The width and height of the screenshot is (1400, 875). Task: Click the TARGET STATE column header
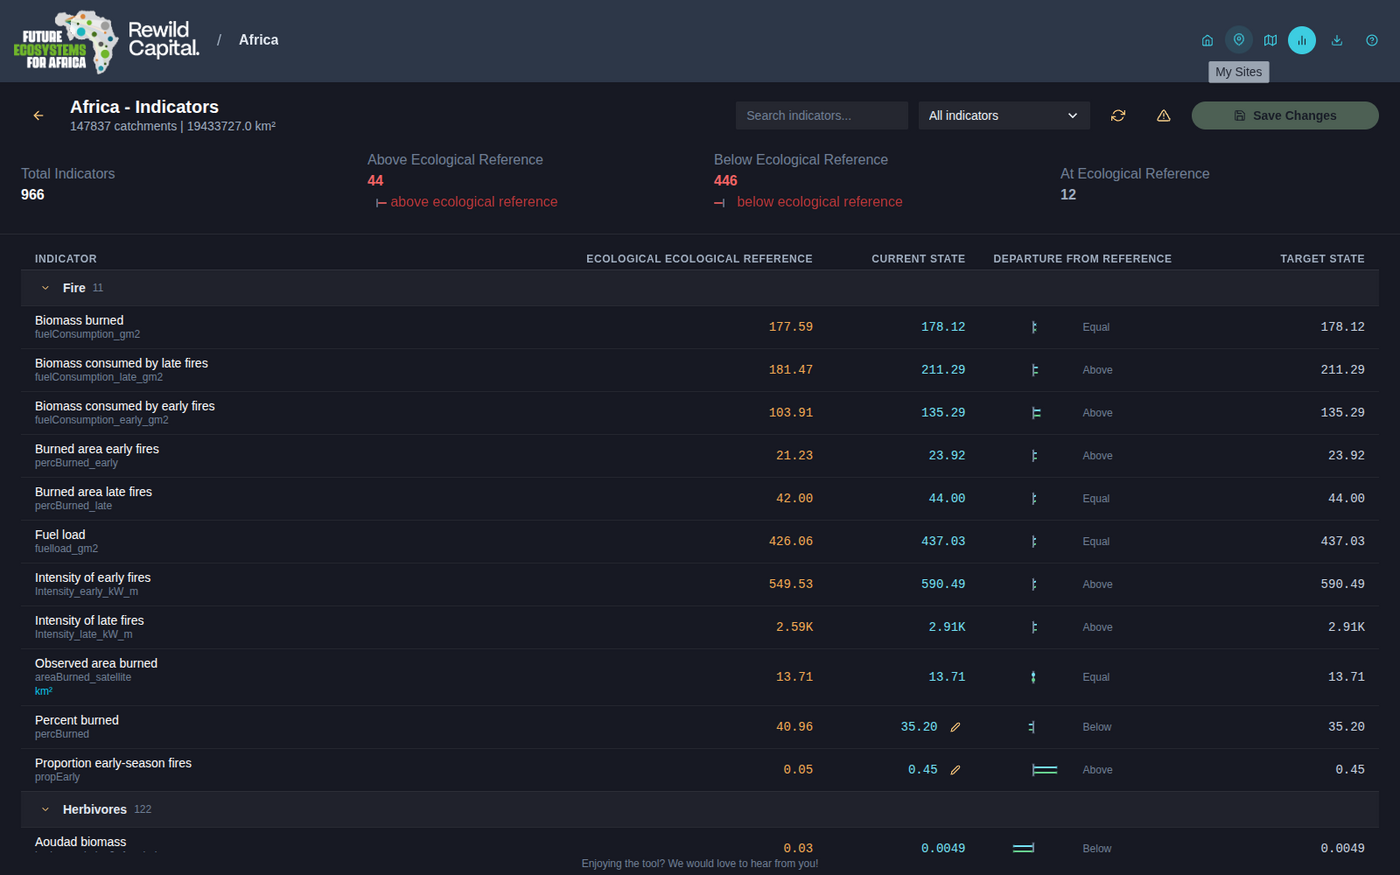tap(1322, 259)
